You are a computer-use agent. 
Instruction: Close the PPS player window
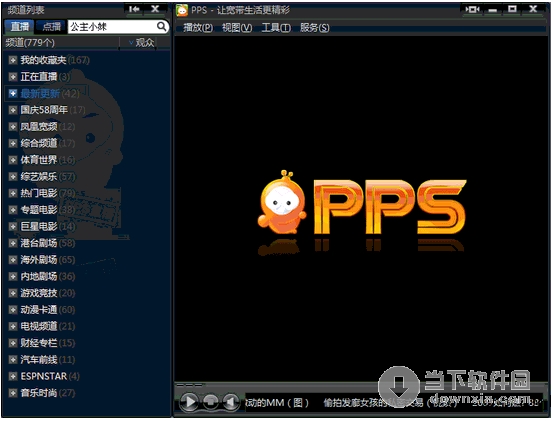tap(533, 10)
